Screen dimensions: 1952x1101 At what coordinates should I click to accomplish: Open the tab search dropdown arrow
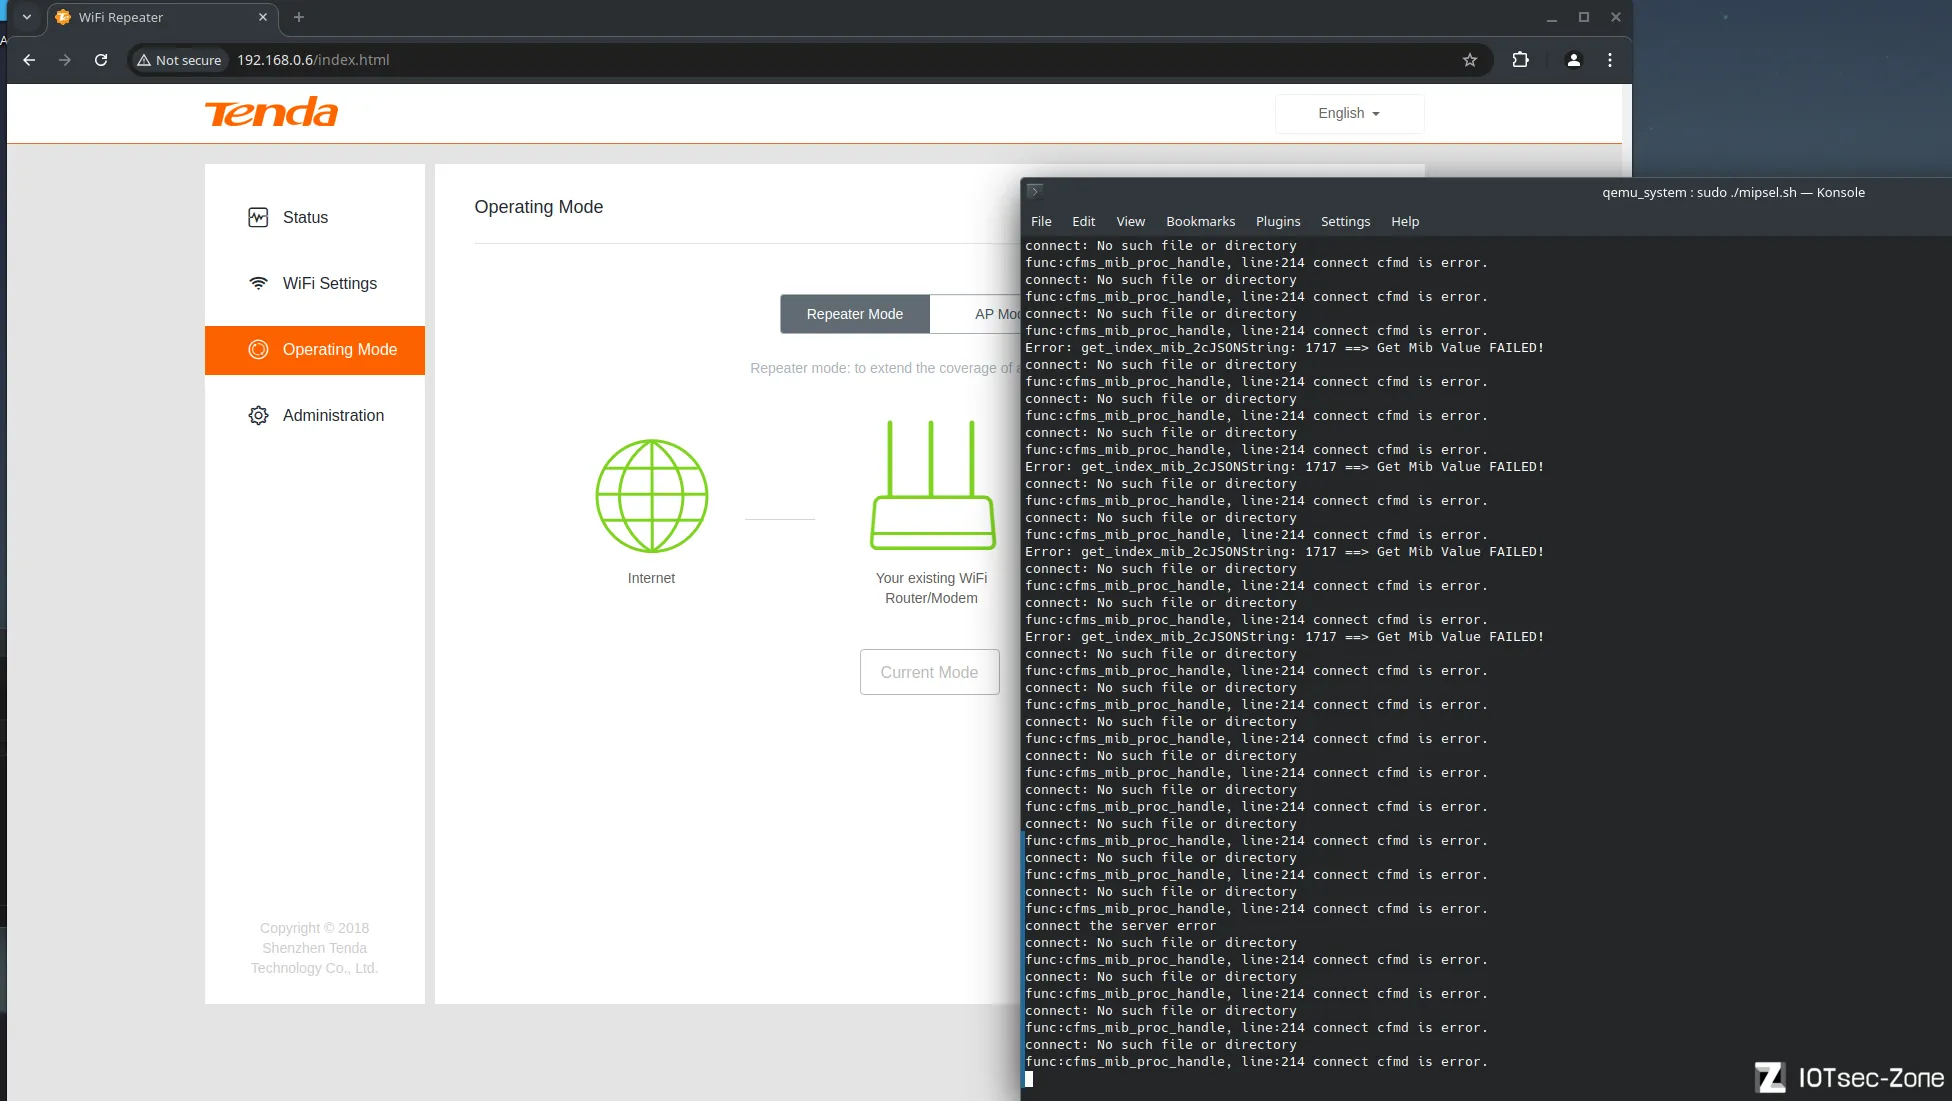(27, 17)
